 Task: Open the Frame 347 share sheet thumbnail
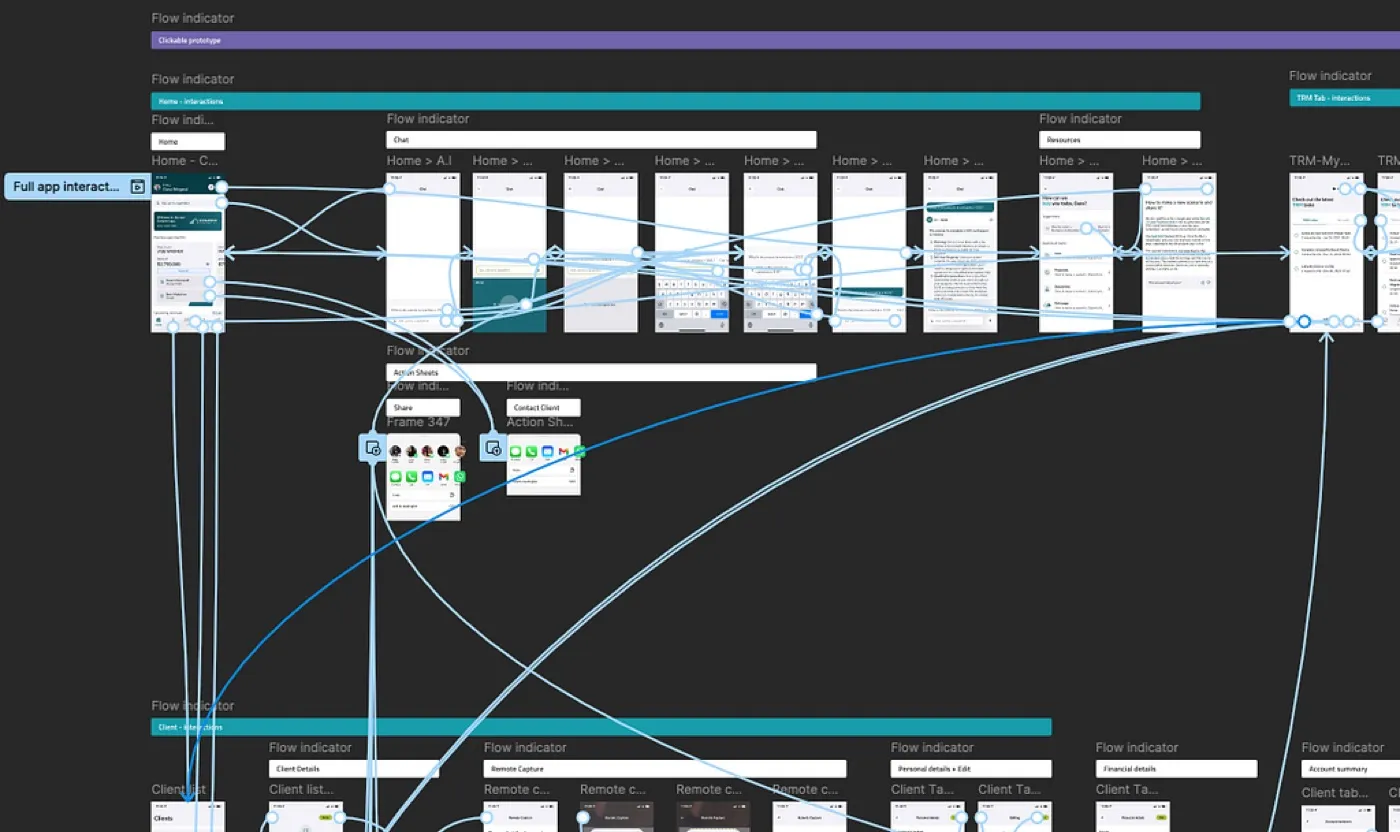(423, 477)
